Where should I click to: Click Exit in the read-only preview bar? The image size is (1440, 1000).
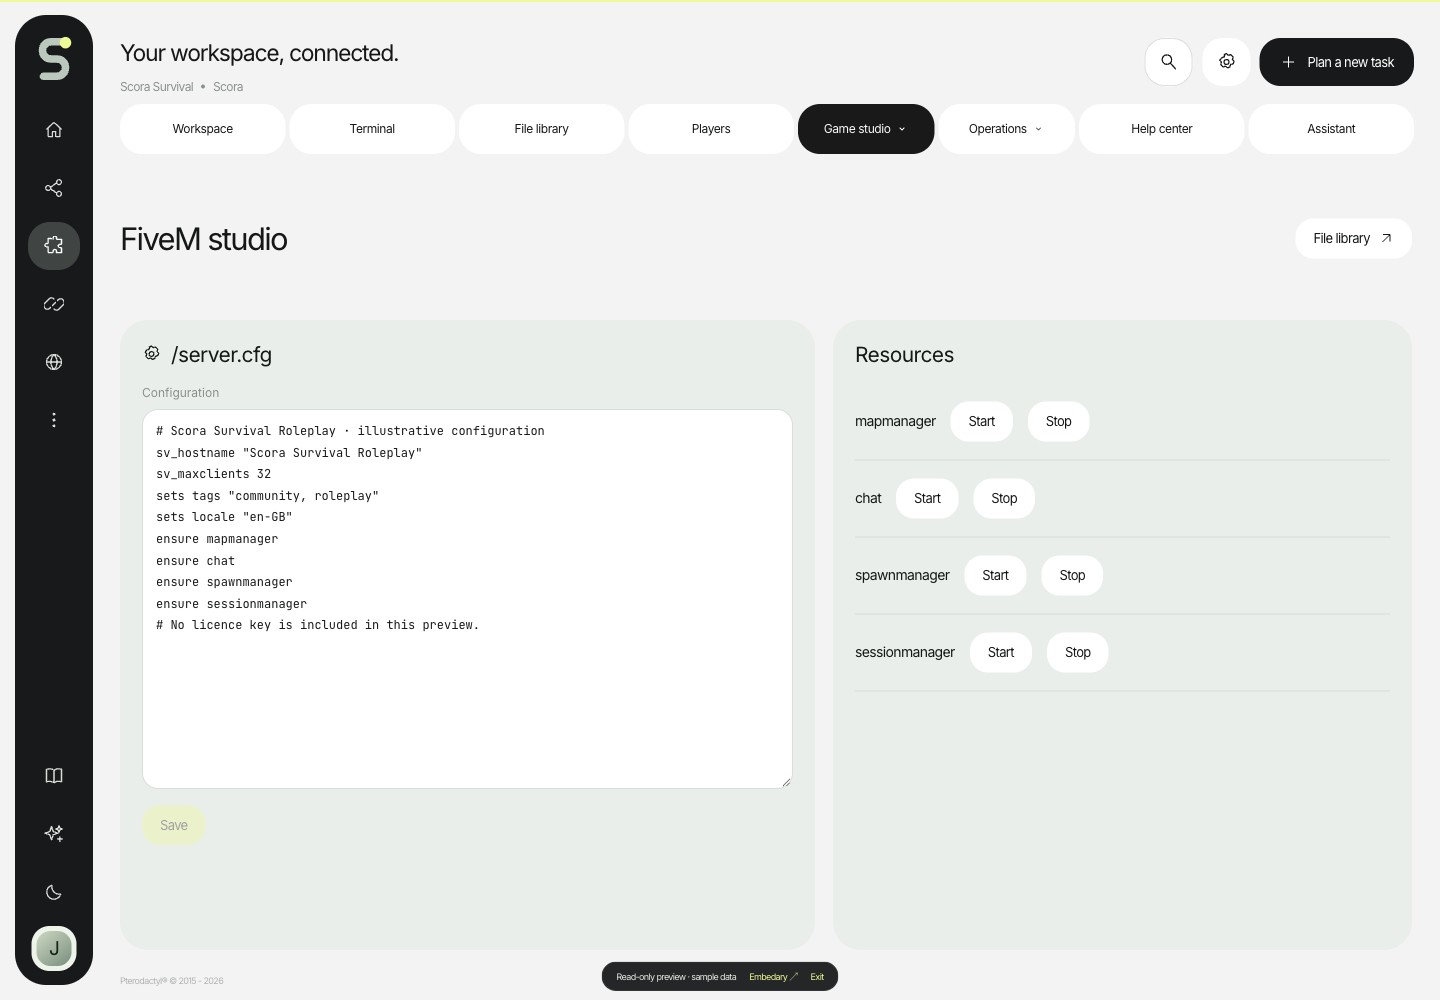click(817, 977)
